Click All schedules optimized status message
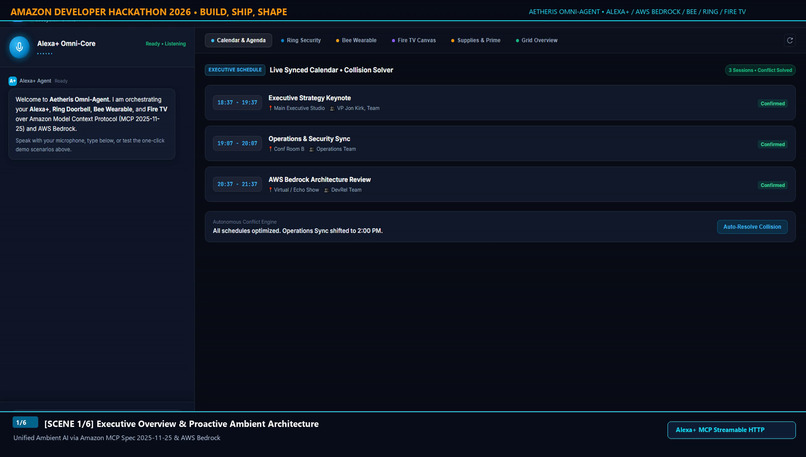 click(x=298, y=231)
